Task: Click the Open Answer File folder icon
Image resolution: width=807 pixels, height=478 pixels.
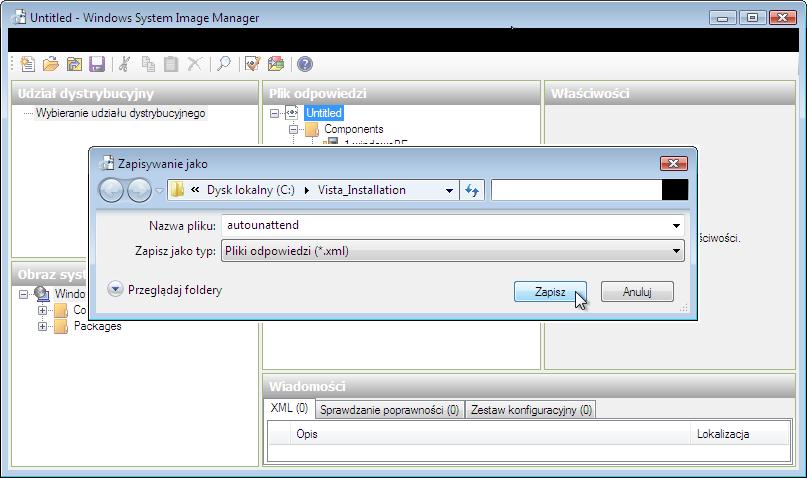Action: pyautogui.click(x=50, y=64)
